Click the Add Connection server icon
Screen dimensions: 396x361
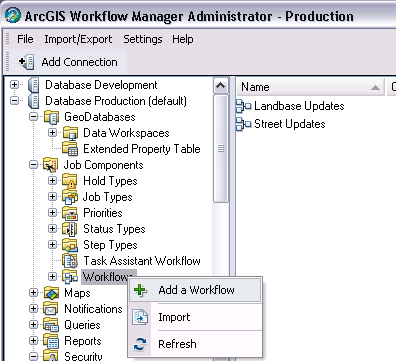[x=26, y=62]
